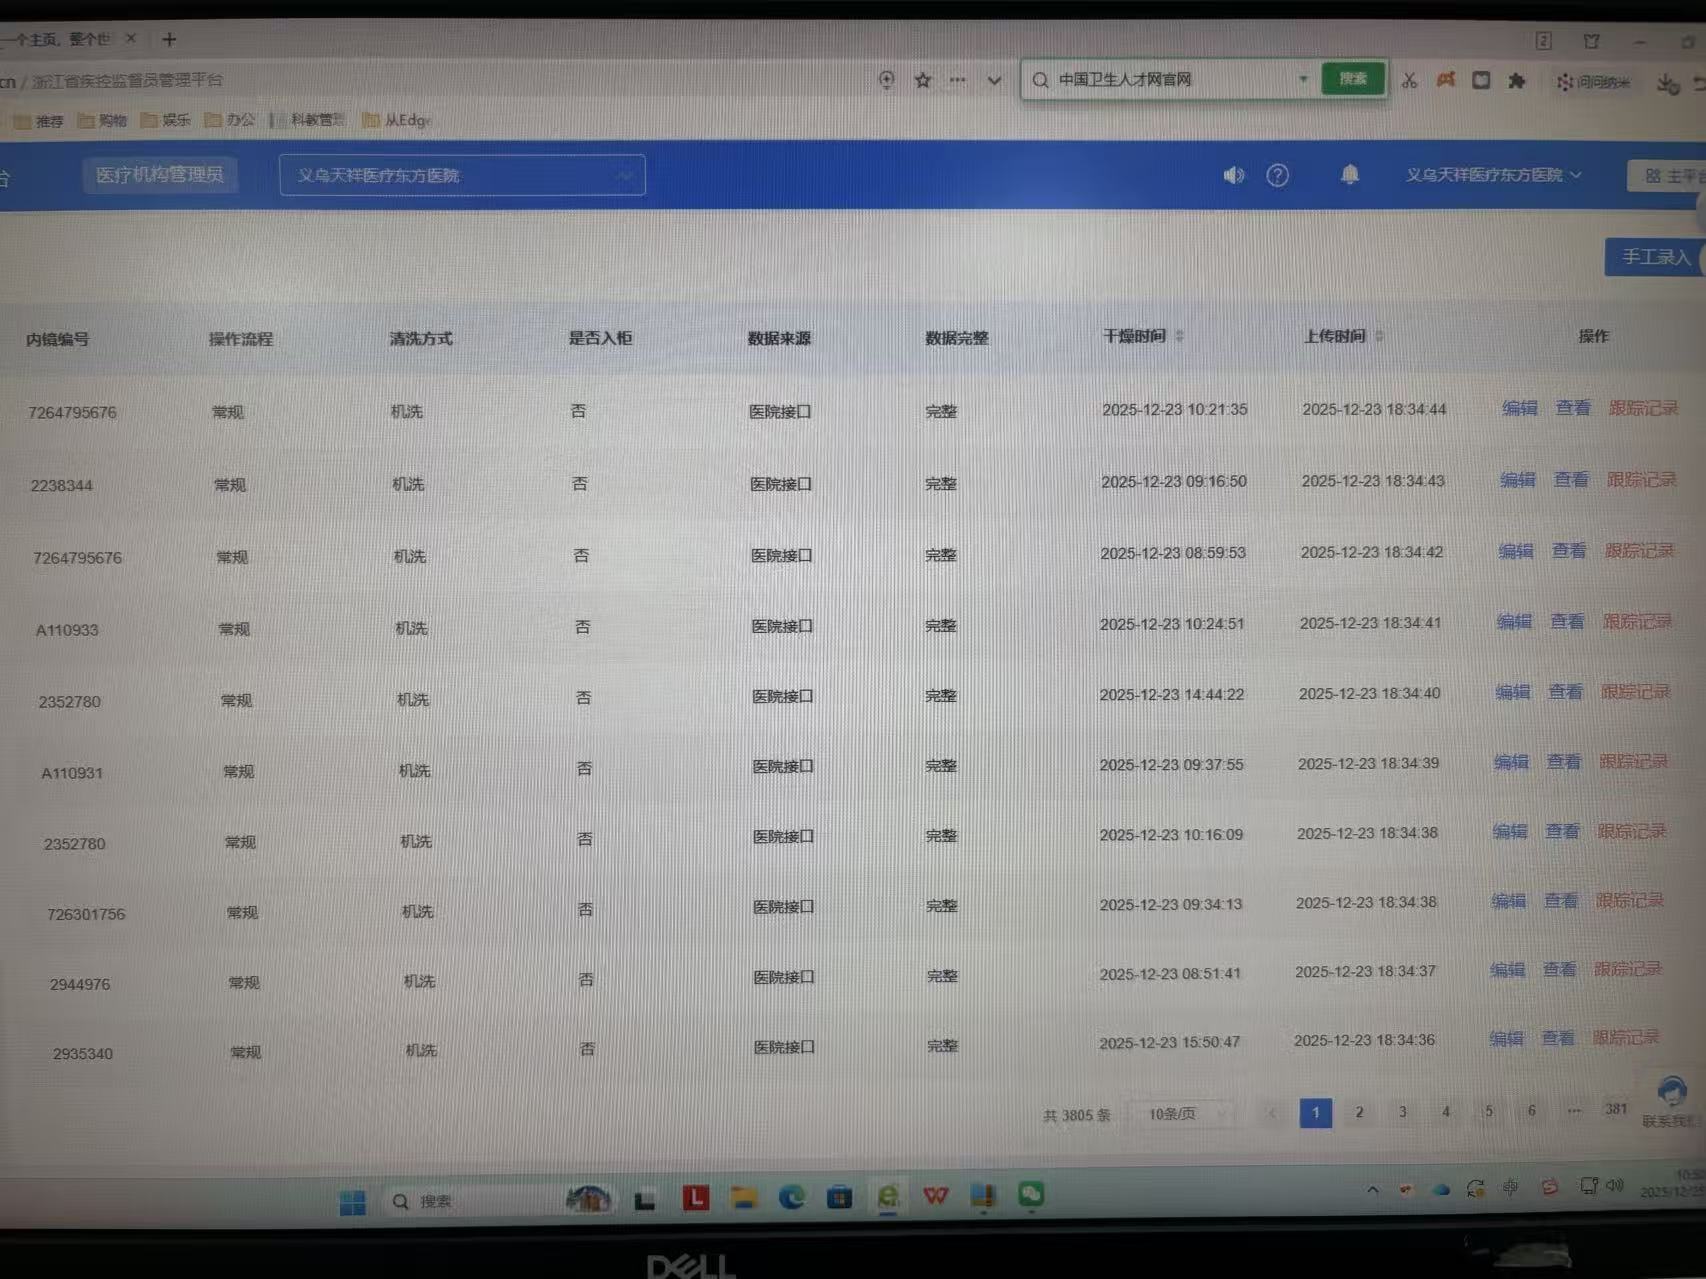Viewport: 1706px width, 1279px height.
Task: Open the help question mark icon
Action: click(x=1277, y=175)
